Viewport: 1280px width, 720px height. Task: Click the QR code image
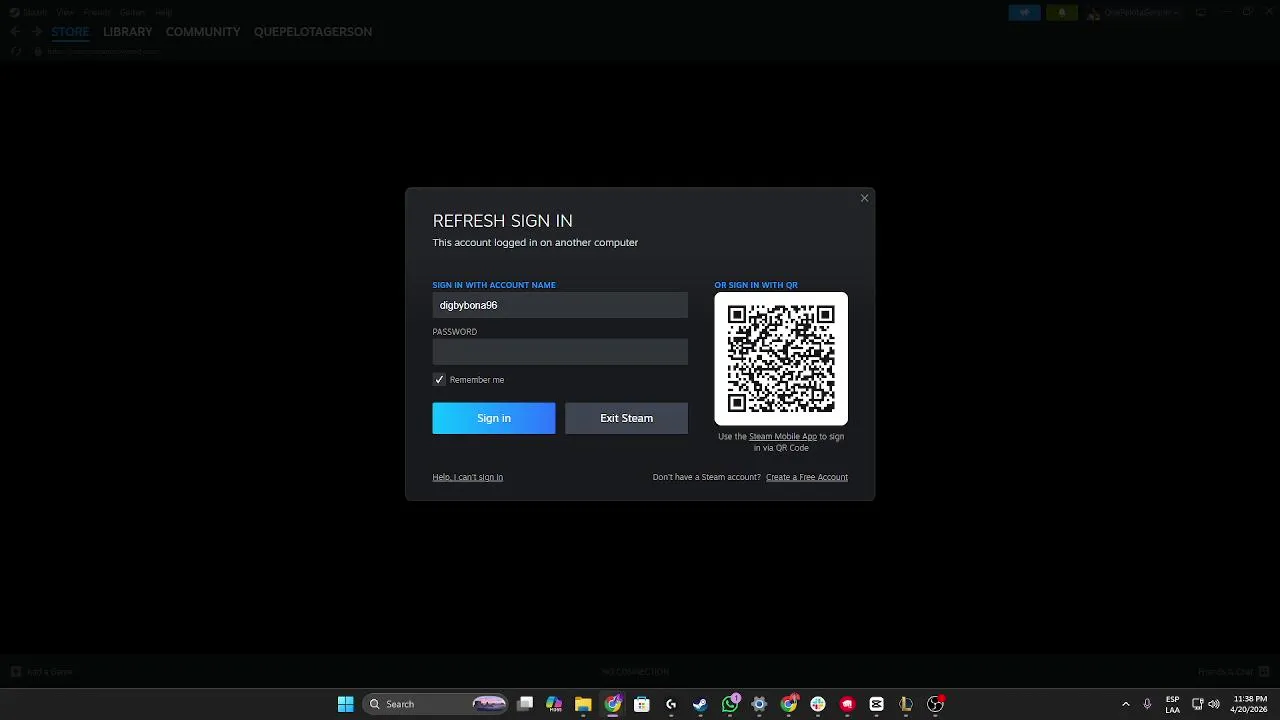[781, 359]
